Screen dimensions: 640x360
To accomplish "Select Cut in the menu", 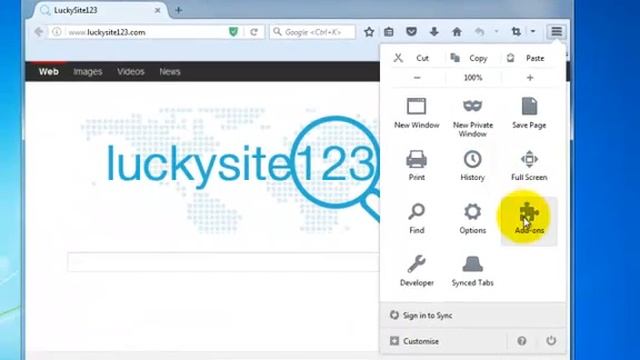I will (411, 58).
